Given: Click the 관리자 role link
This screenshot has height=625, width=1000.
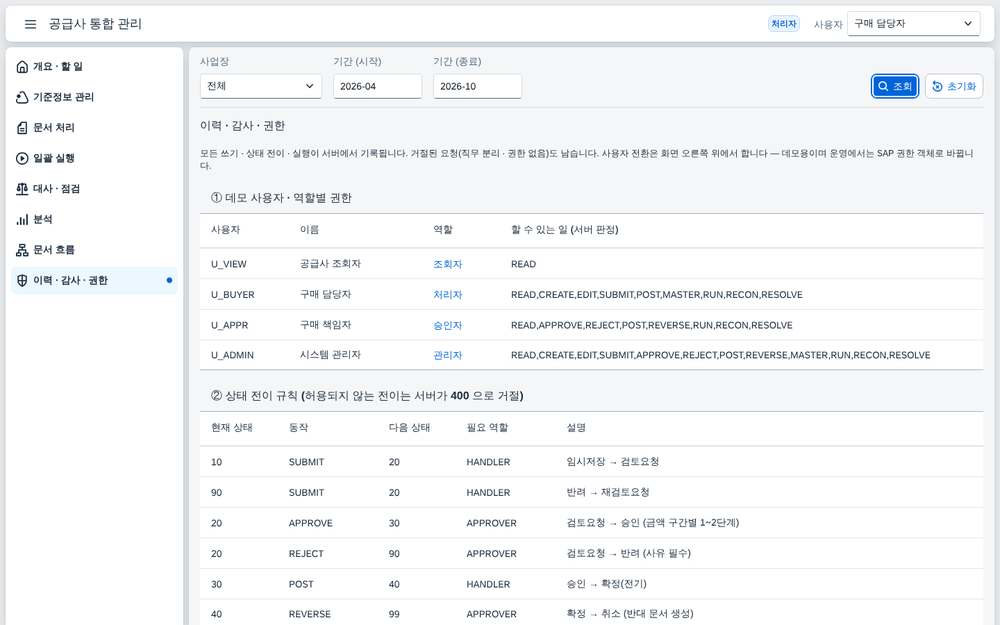Looking at the screenshot, I should (448, 355).
